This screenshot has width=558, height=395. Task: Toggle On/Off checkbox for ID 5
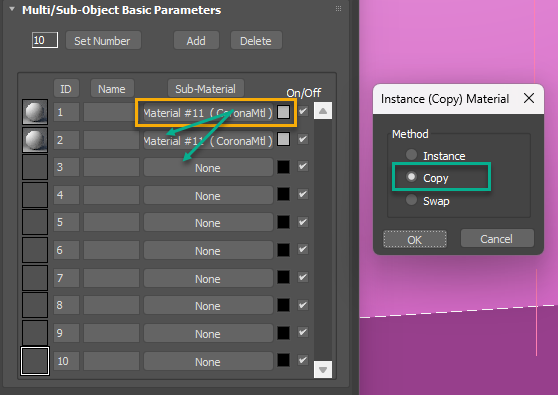point(303,222)
